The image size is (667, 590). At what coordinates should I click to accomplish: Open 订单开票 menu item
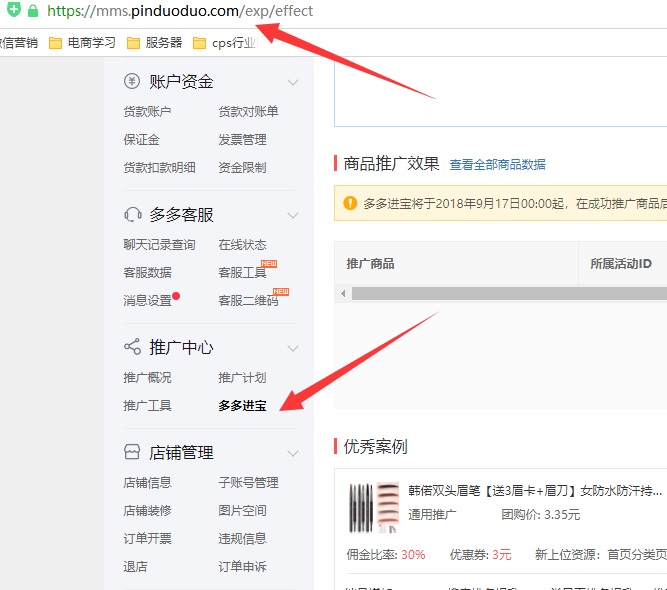click(x=147, y=539)
